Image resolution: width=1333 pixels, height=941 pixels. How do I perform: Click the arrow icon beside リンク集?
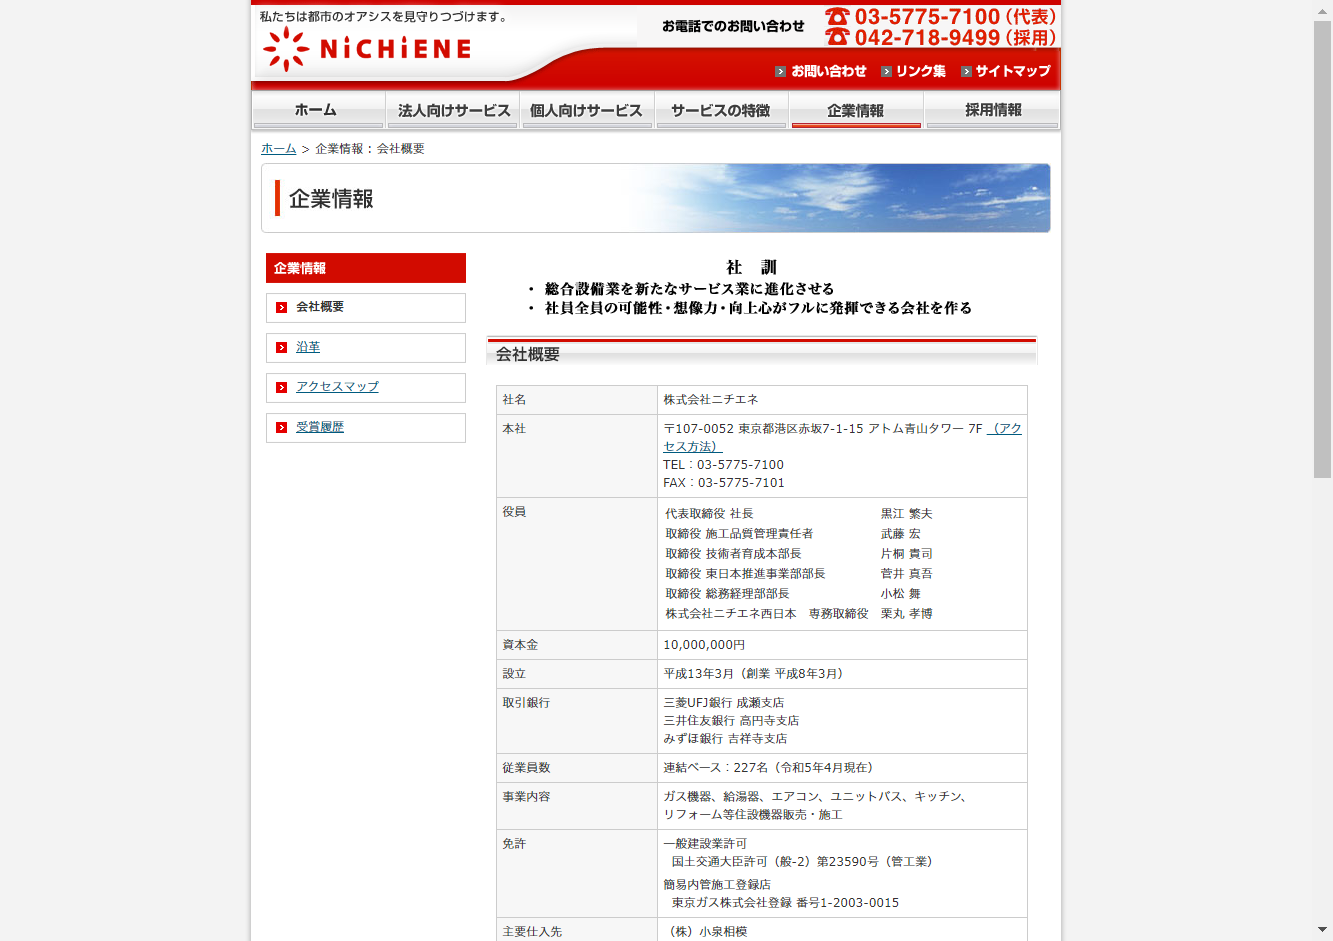(x=886, y=71)
